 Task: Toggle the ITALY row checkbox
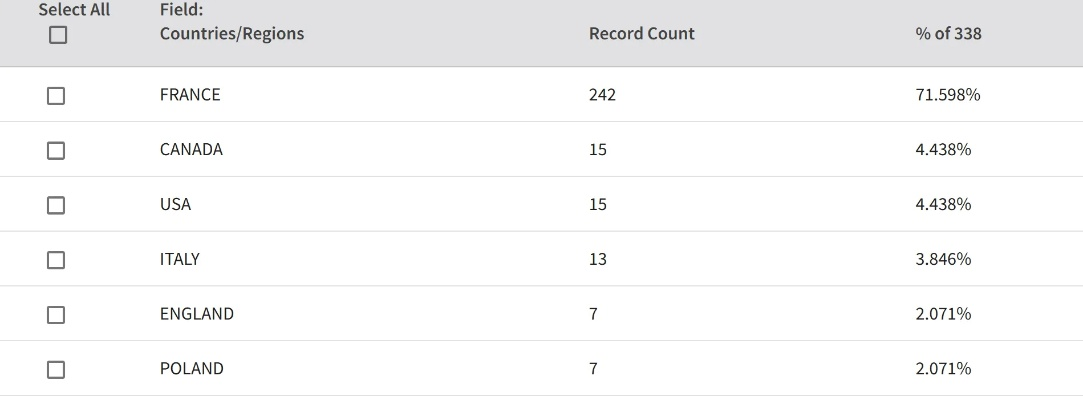56,260
